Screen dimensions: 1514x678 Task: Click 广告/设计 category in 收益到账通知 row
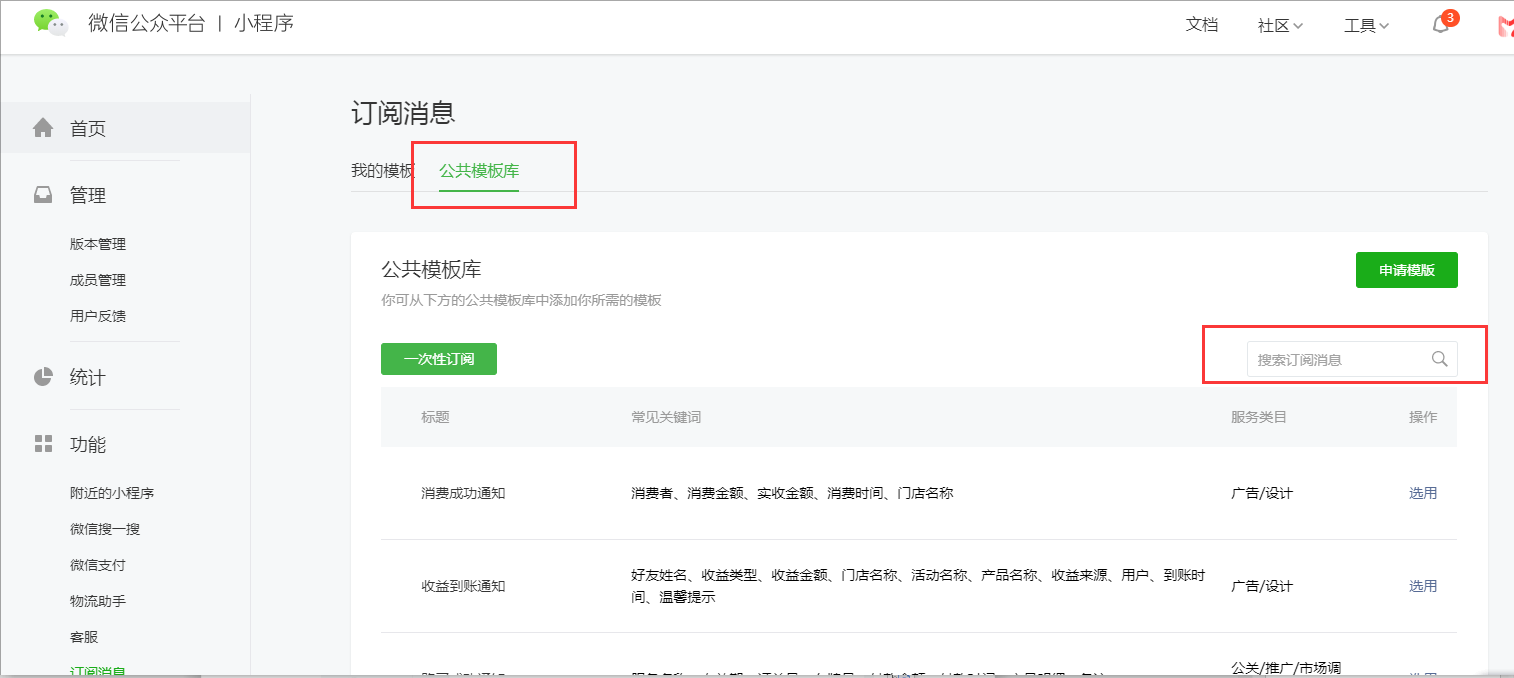(x=1262, y=586)
